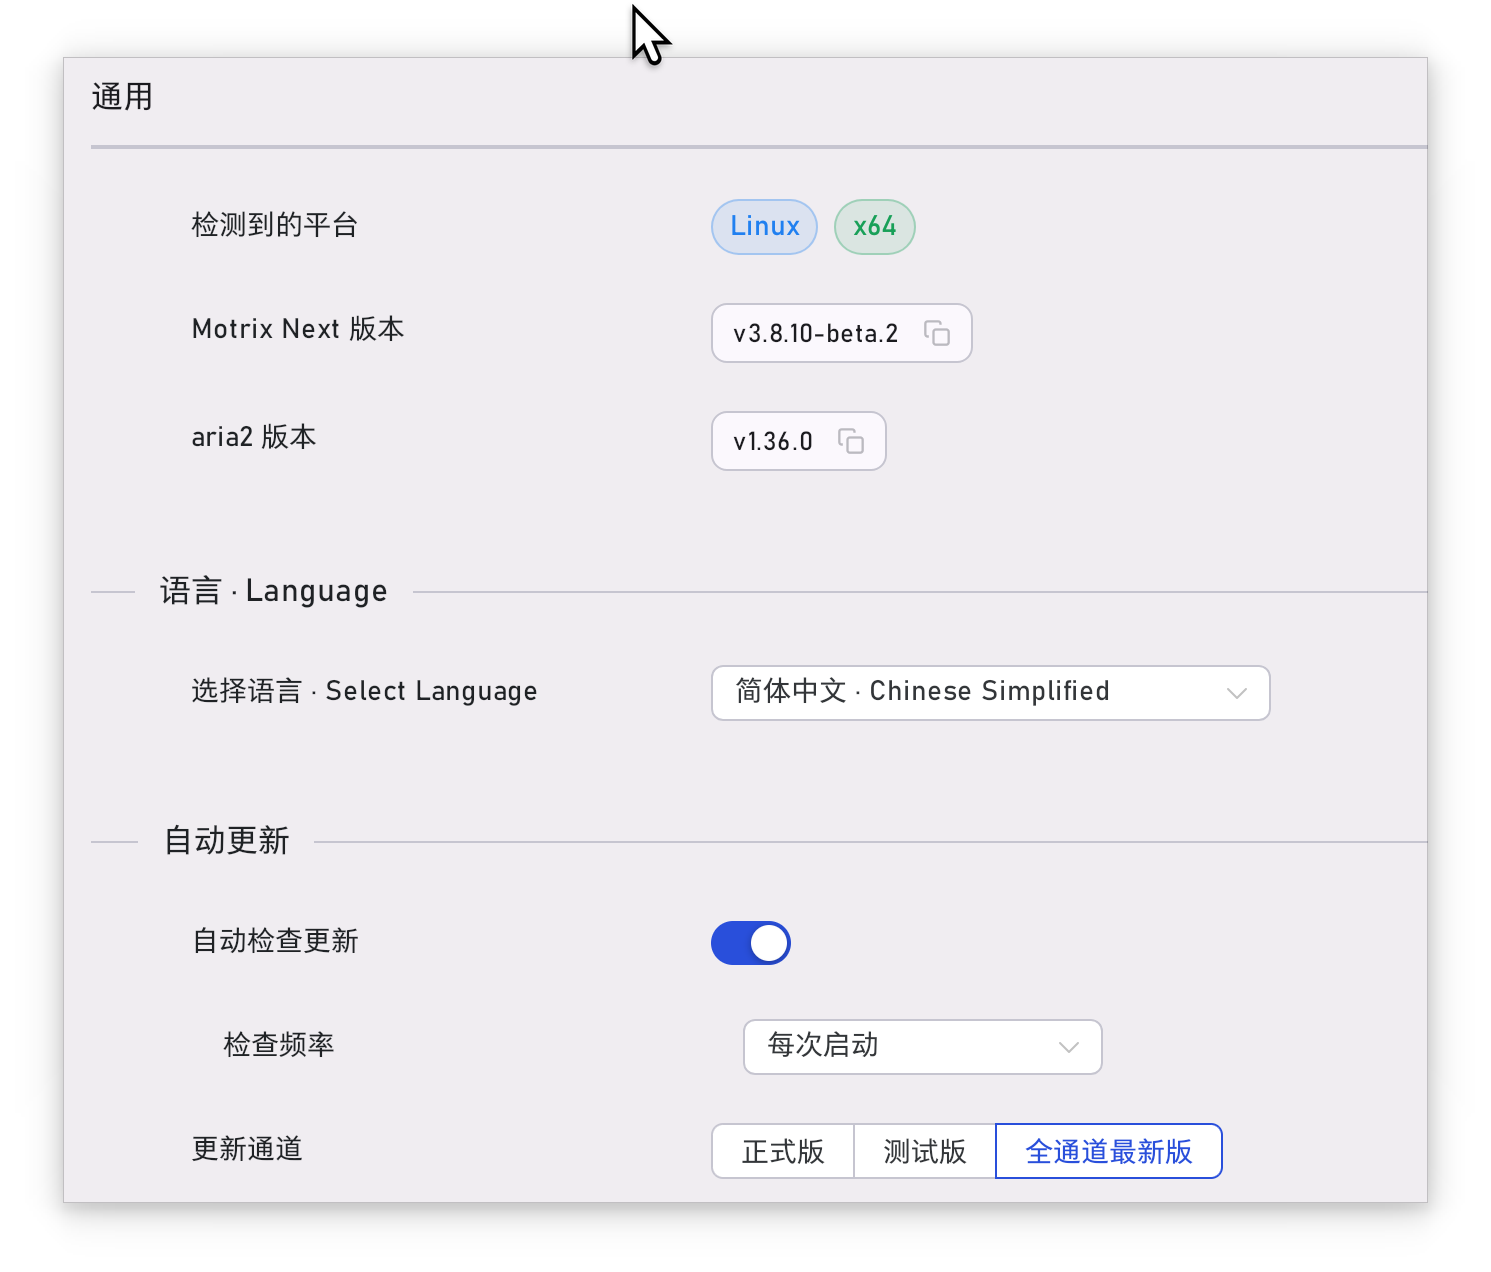Screen dimensions: 1491x1272
Task: Click the 通用 section title
Action: point(122,97)
